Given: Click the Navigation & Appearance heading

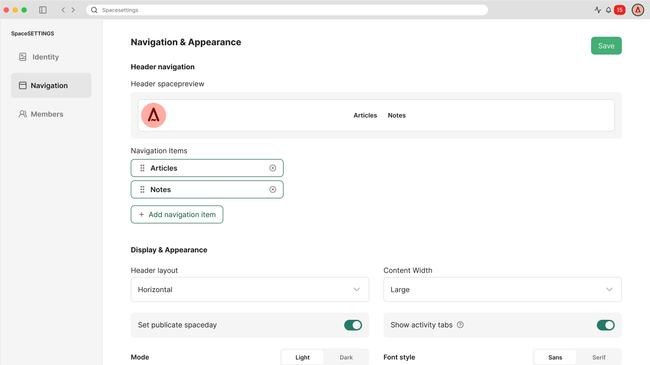Looking at the screenshot, I should 186,42.
